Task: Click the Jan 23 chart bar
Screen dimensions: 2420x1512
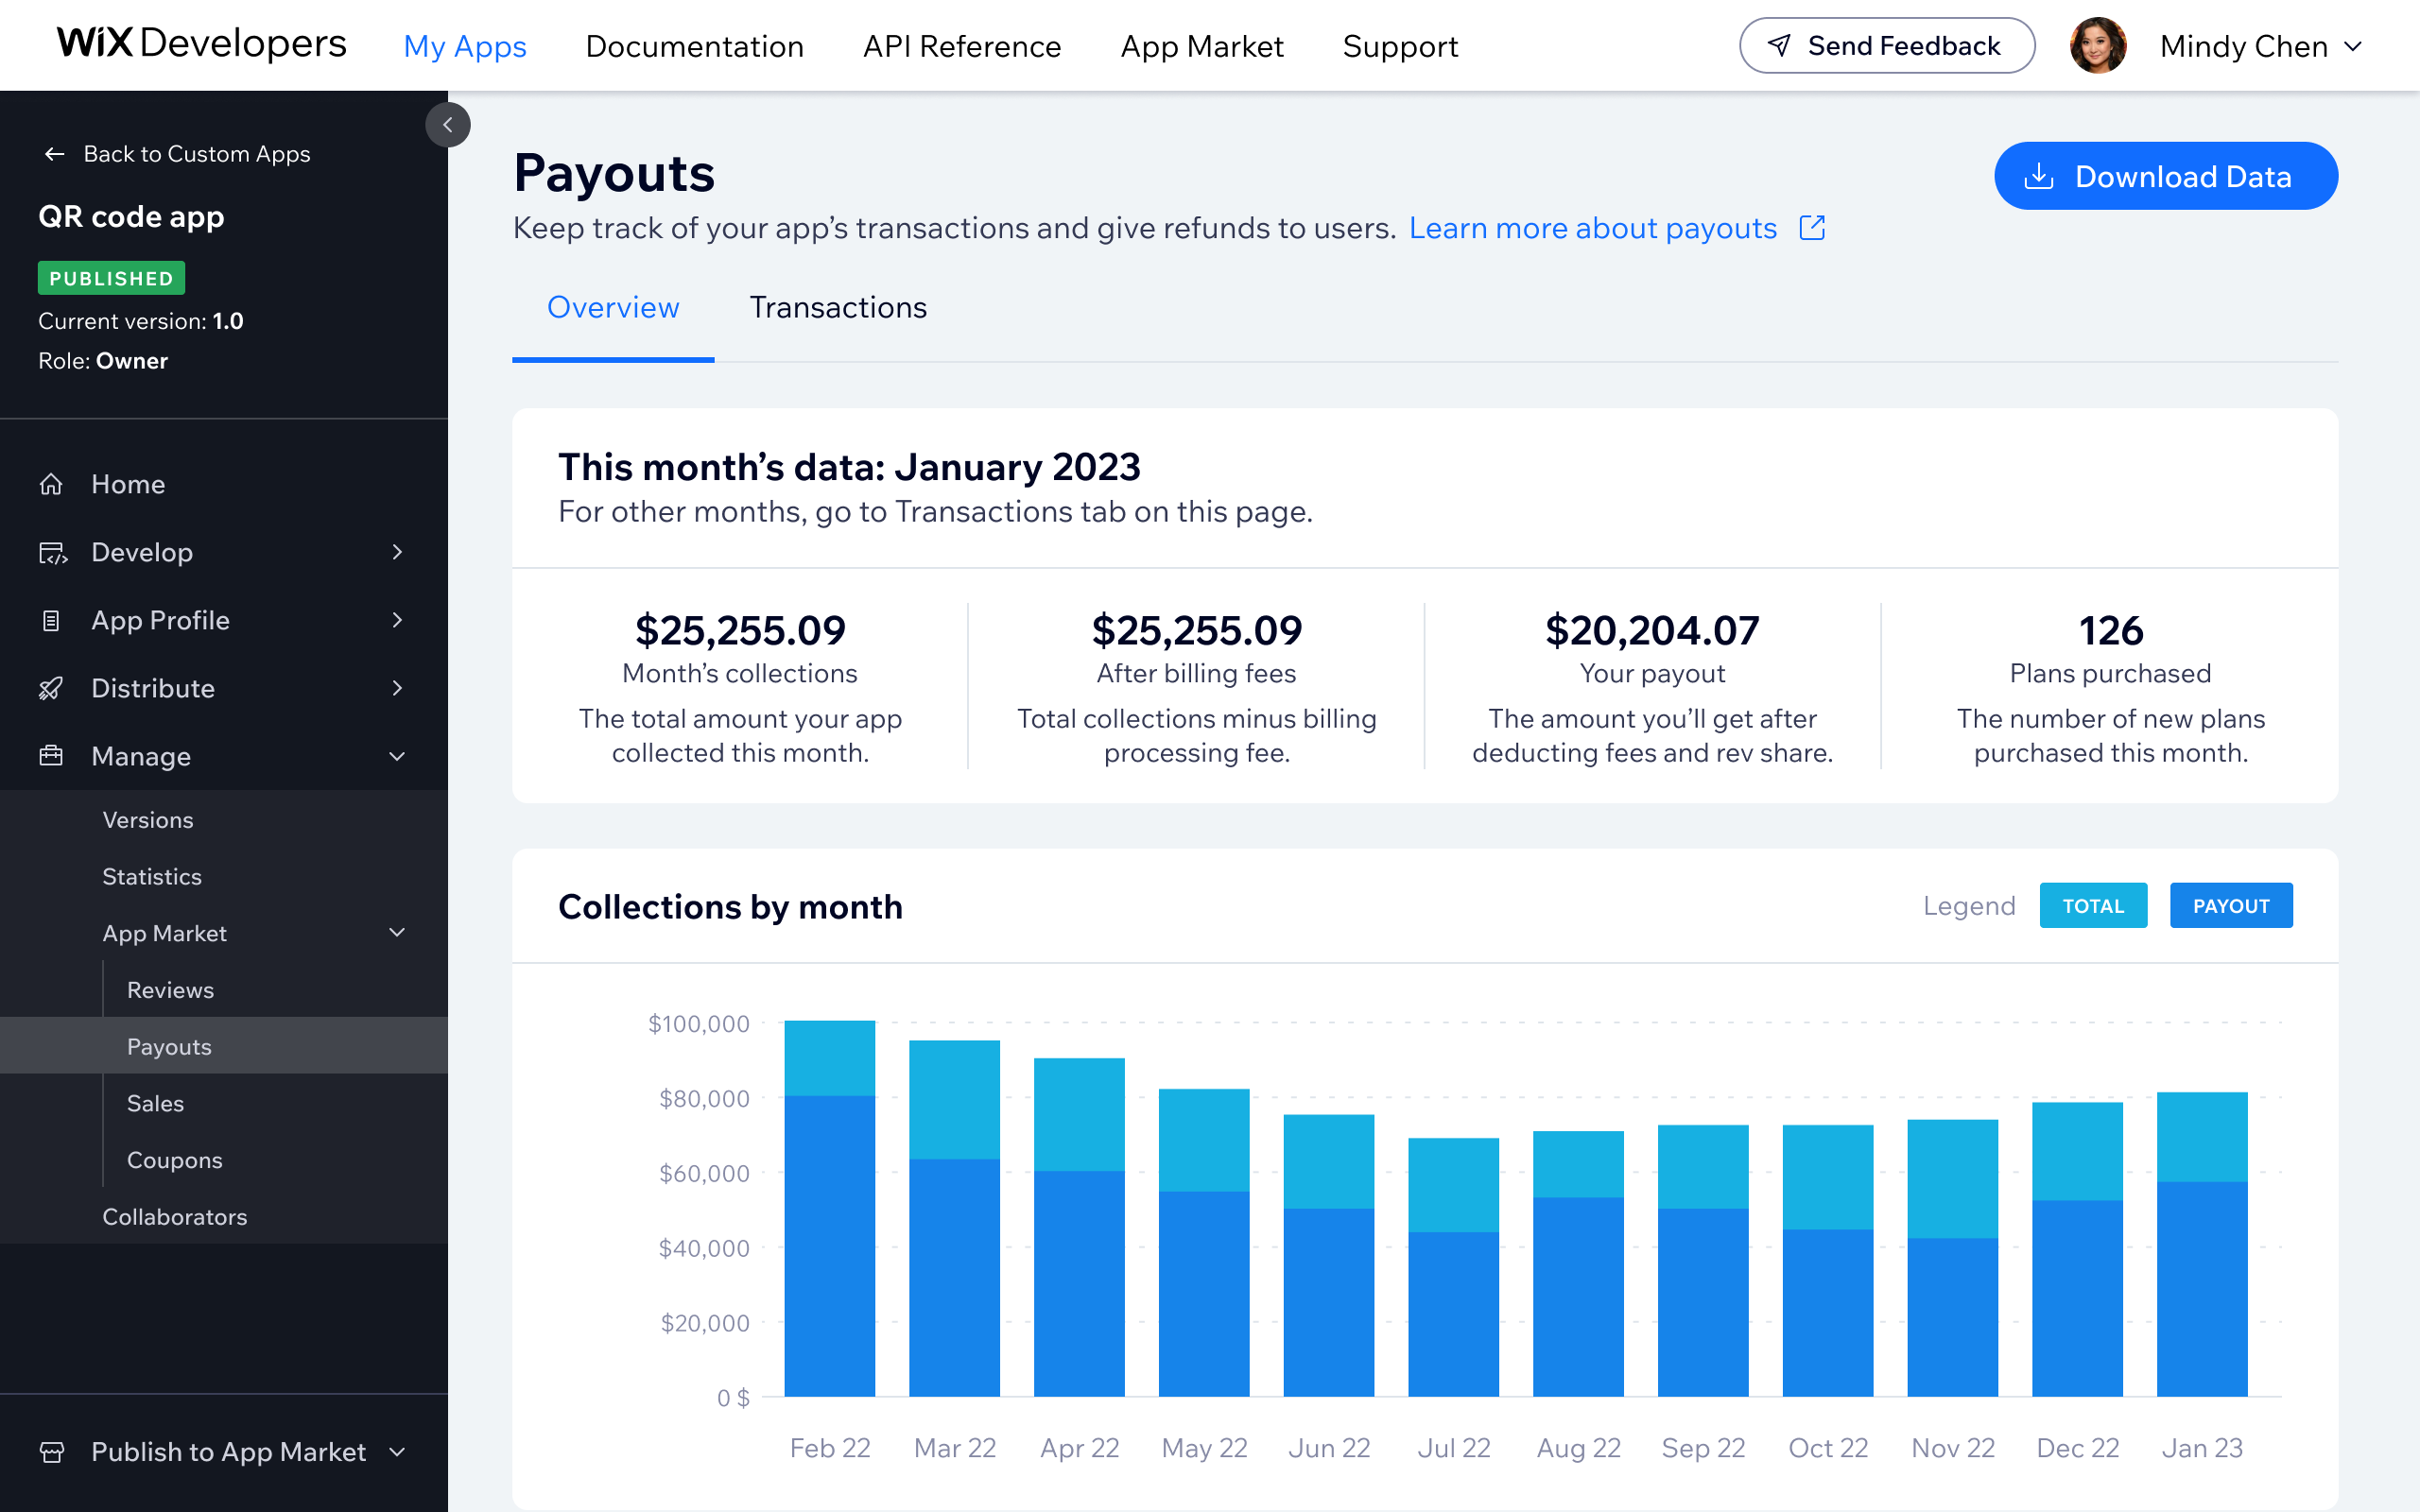Action: click(2202, 1244)
